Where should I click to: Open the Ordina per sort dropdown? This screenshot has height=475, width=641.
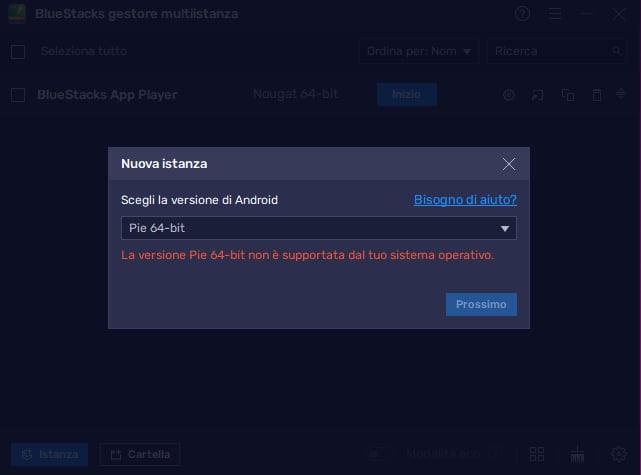coord(418,51)
